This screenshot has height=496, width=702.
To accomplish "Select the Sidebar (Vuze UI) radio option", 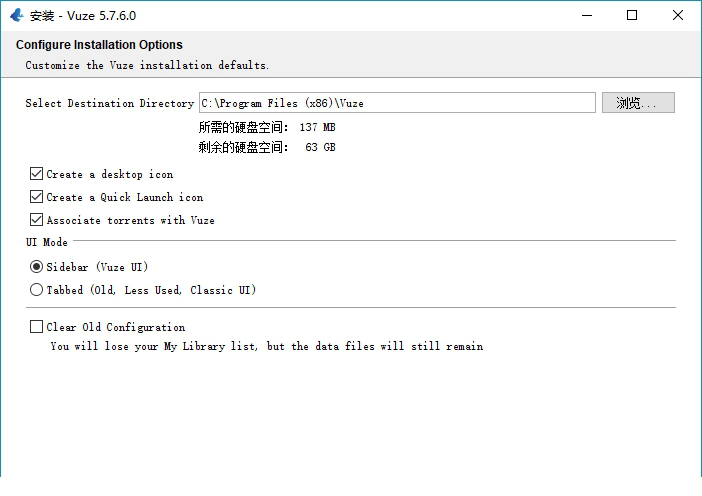I will [x=37, y=267].
